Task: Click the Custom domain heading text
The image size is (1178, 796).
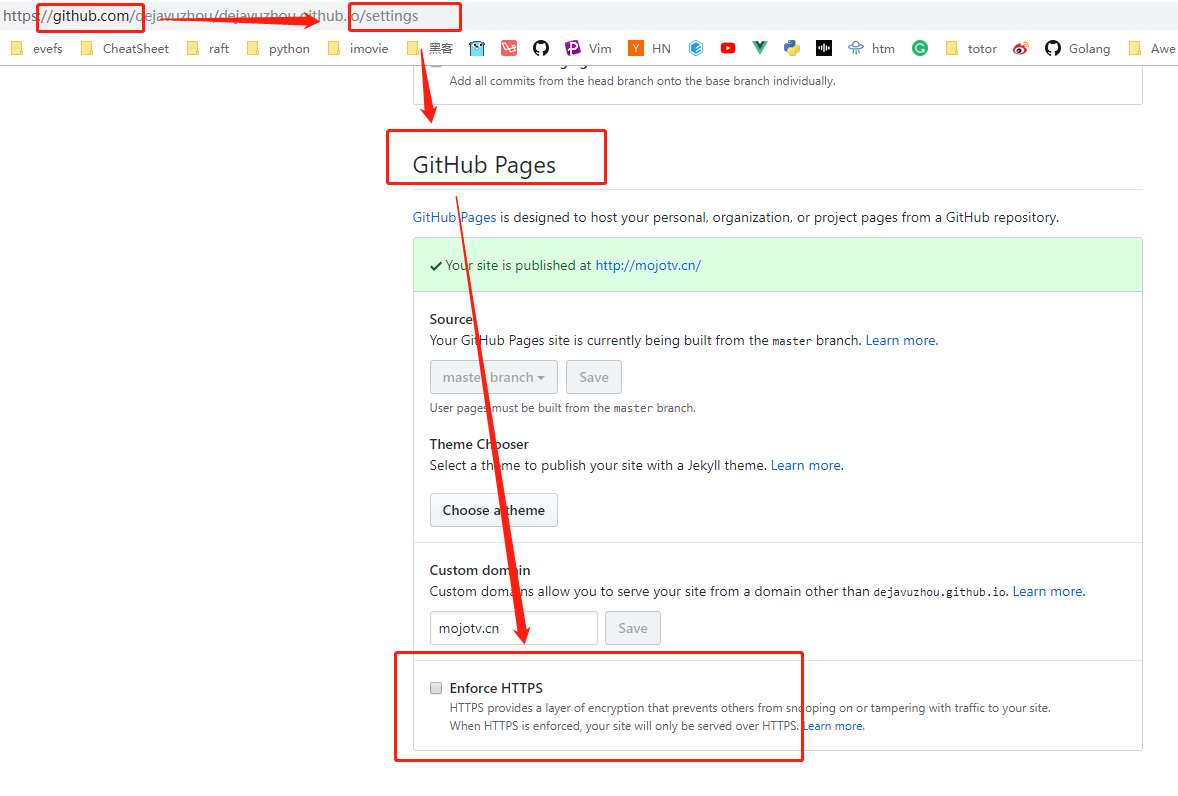Action: pyautogui.click(x=480, y=570)
